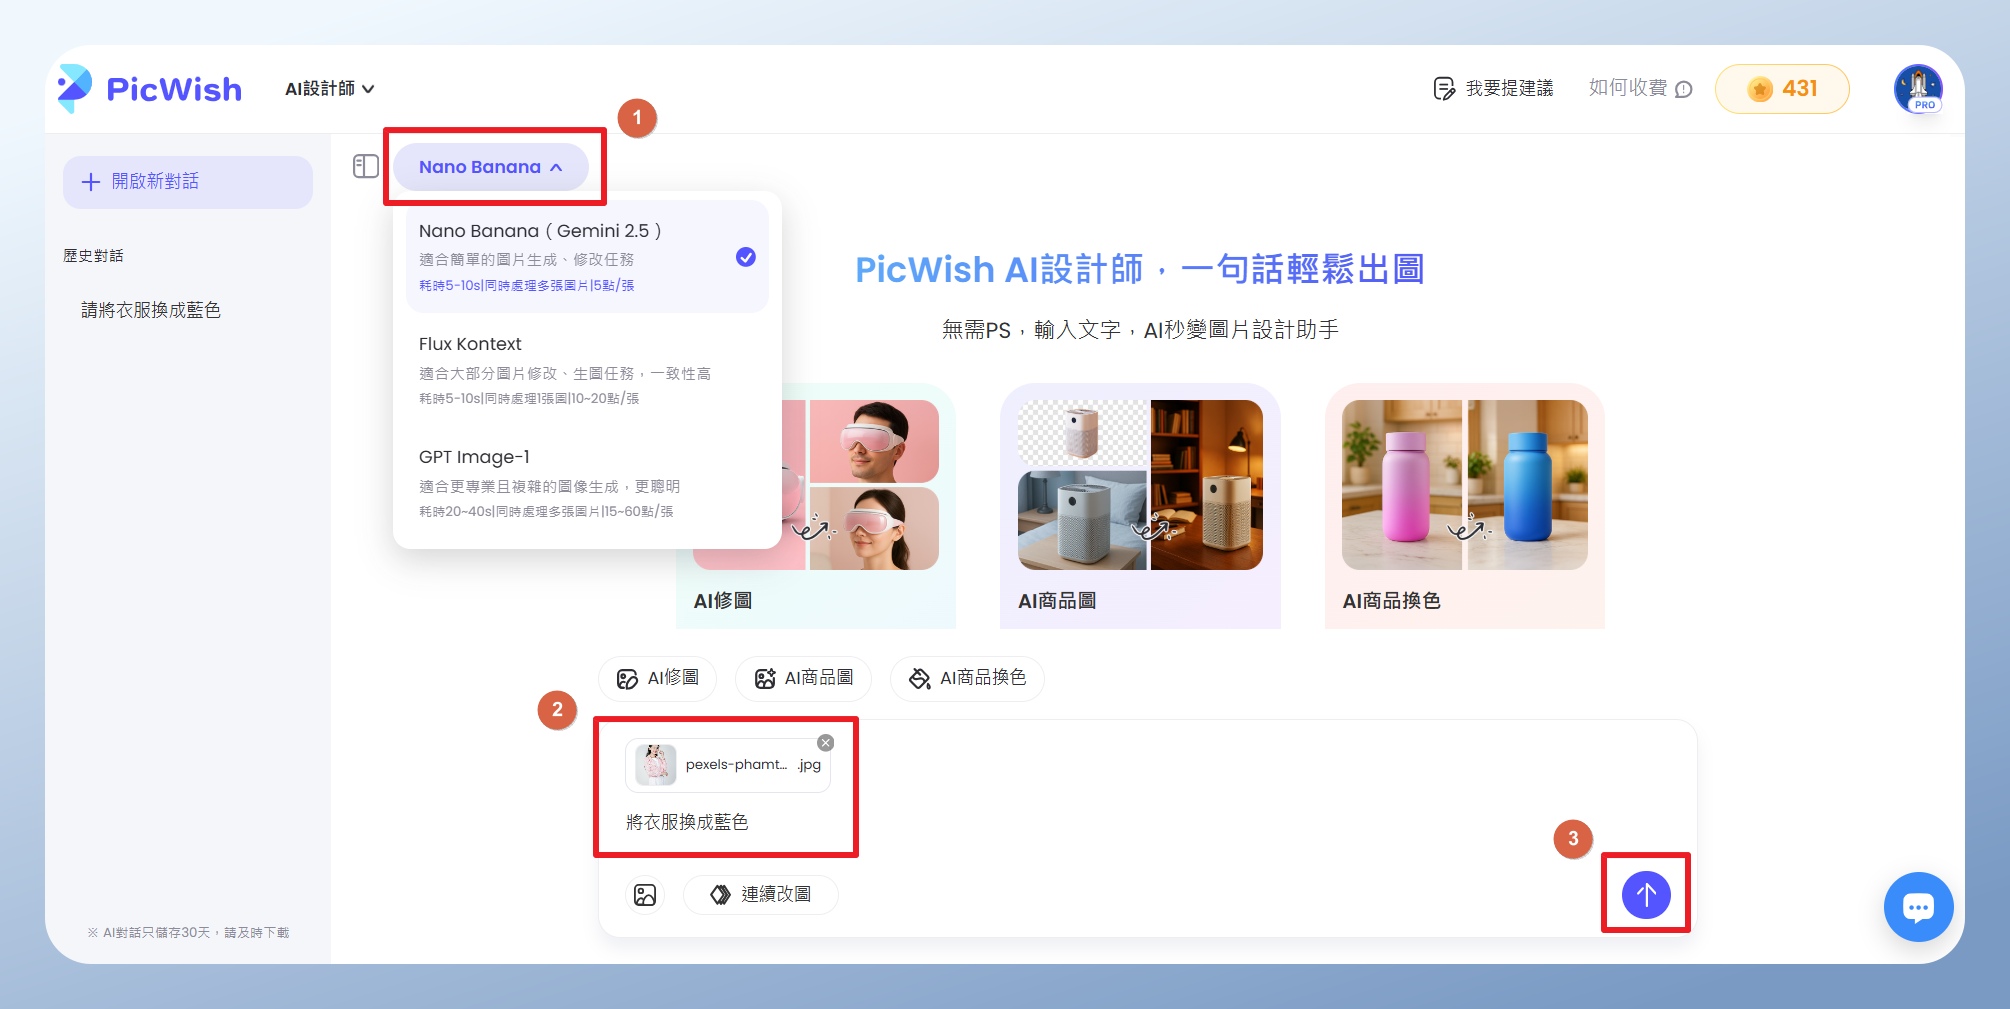Open the user profile avatar
This screenshot has width=2010, height=1009.
click(x=1917, y=88)
